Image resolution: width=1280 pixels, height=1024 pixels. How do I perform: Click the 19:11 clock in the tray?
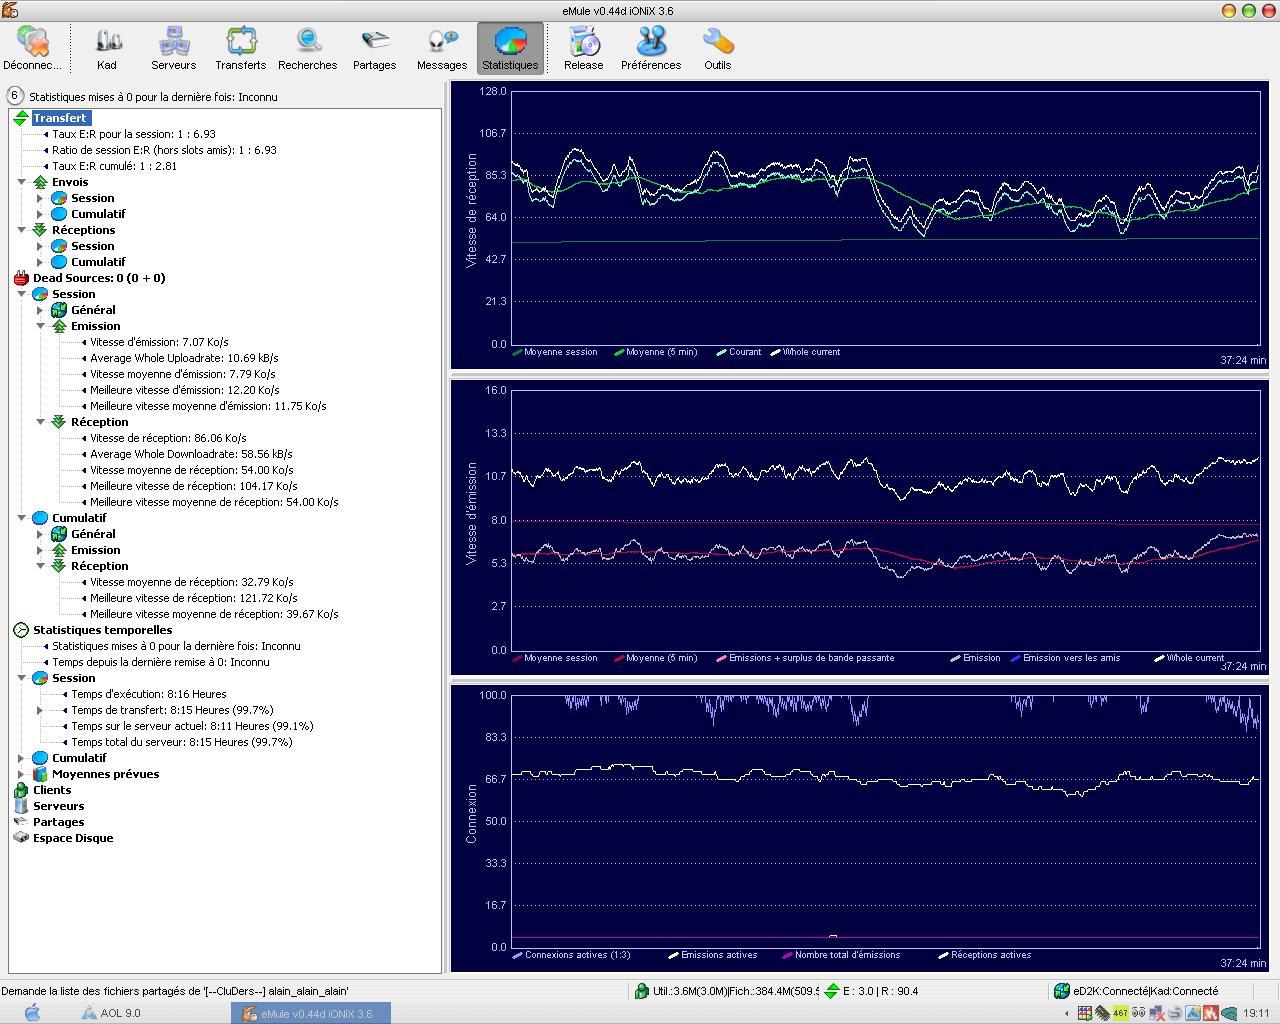[x=1257, y=1013]
